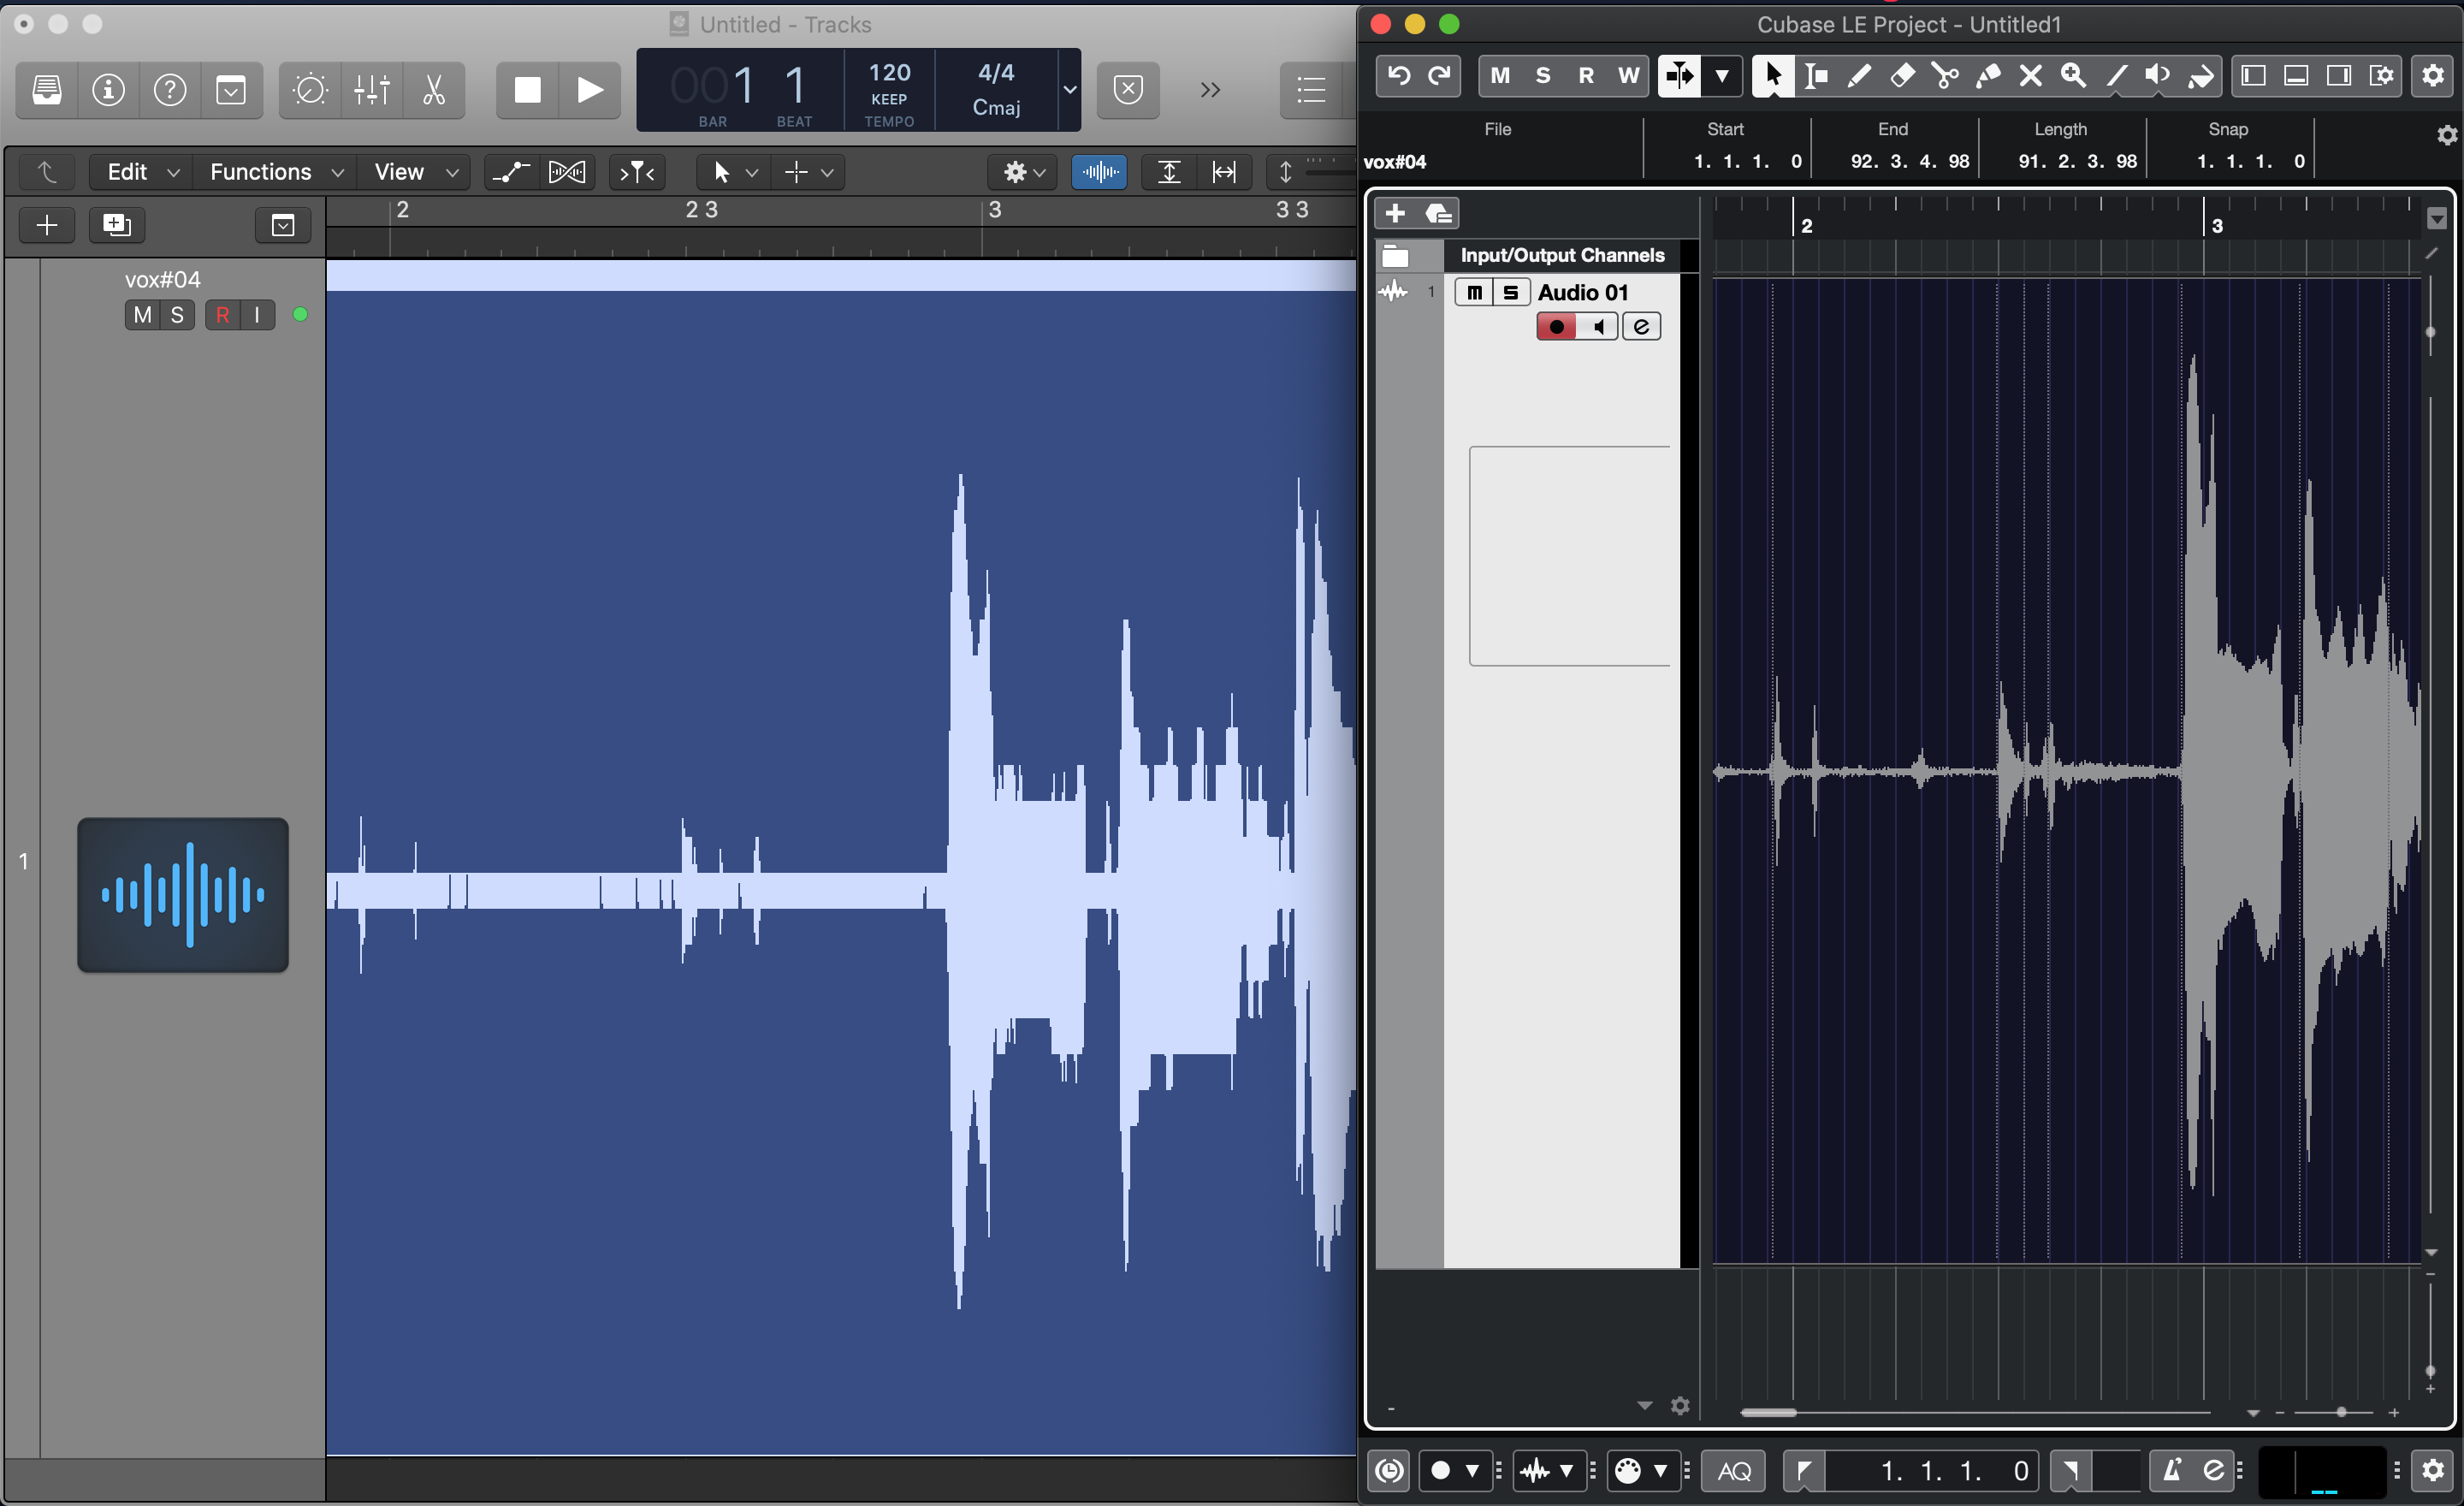Viewport: 2464px width, 1506px height.
Task: Toggle record enable on Audio 01
Action: tap(1556, 327)
